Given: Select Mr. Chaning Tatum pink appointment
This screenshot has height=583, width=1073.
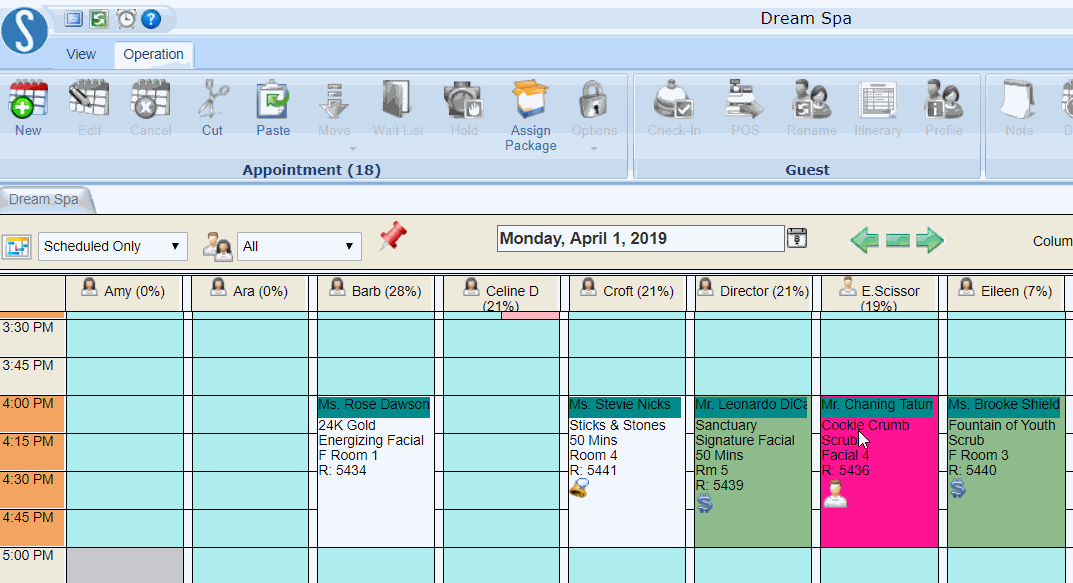Looking at the screenshot, I should click(x=879, y=471).
